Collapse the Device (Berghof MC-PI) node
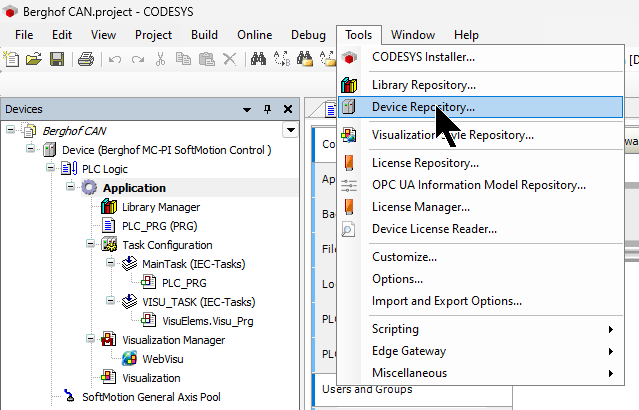Viewport: 639px width, 410px height. coord(31,148)
